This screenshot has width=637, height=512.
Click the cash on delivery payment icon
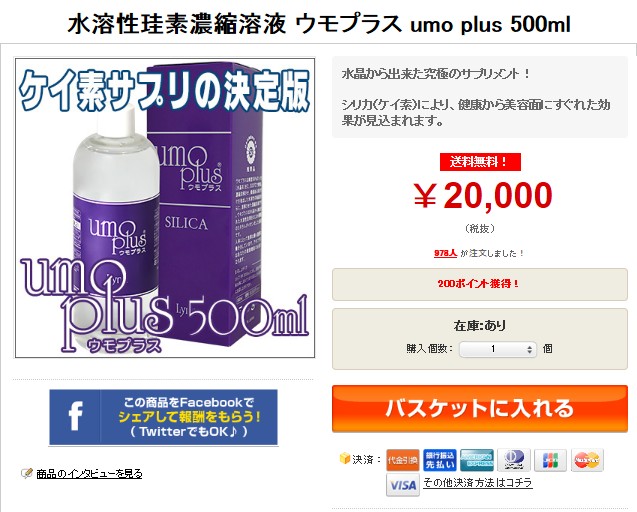click(402, 460)
